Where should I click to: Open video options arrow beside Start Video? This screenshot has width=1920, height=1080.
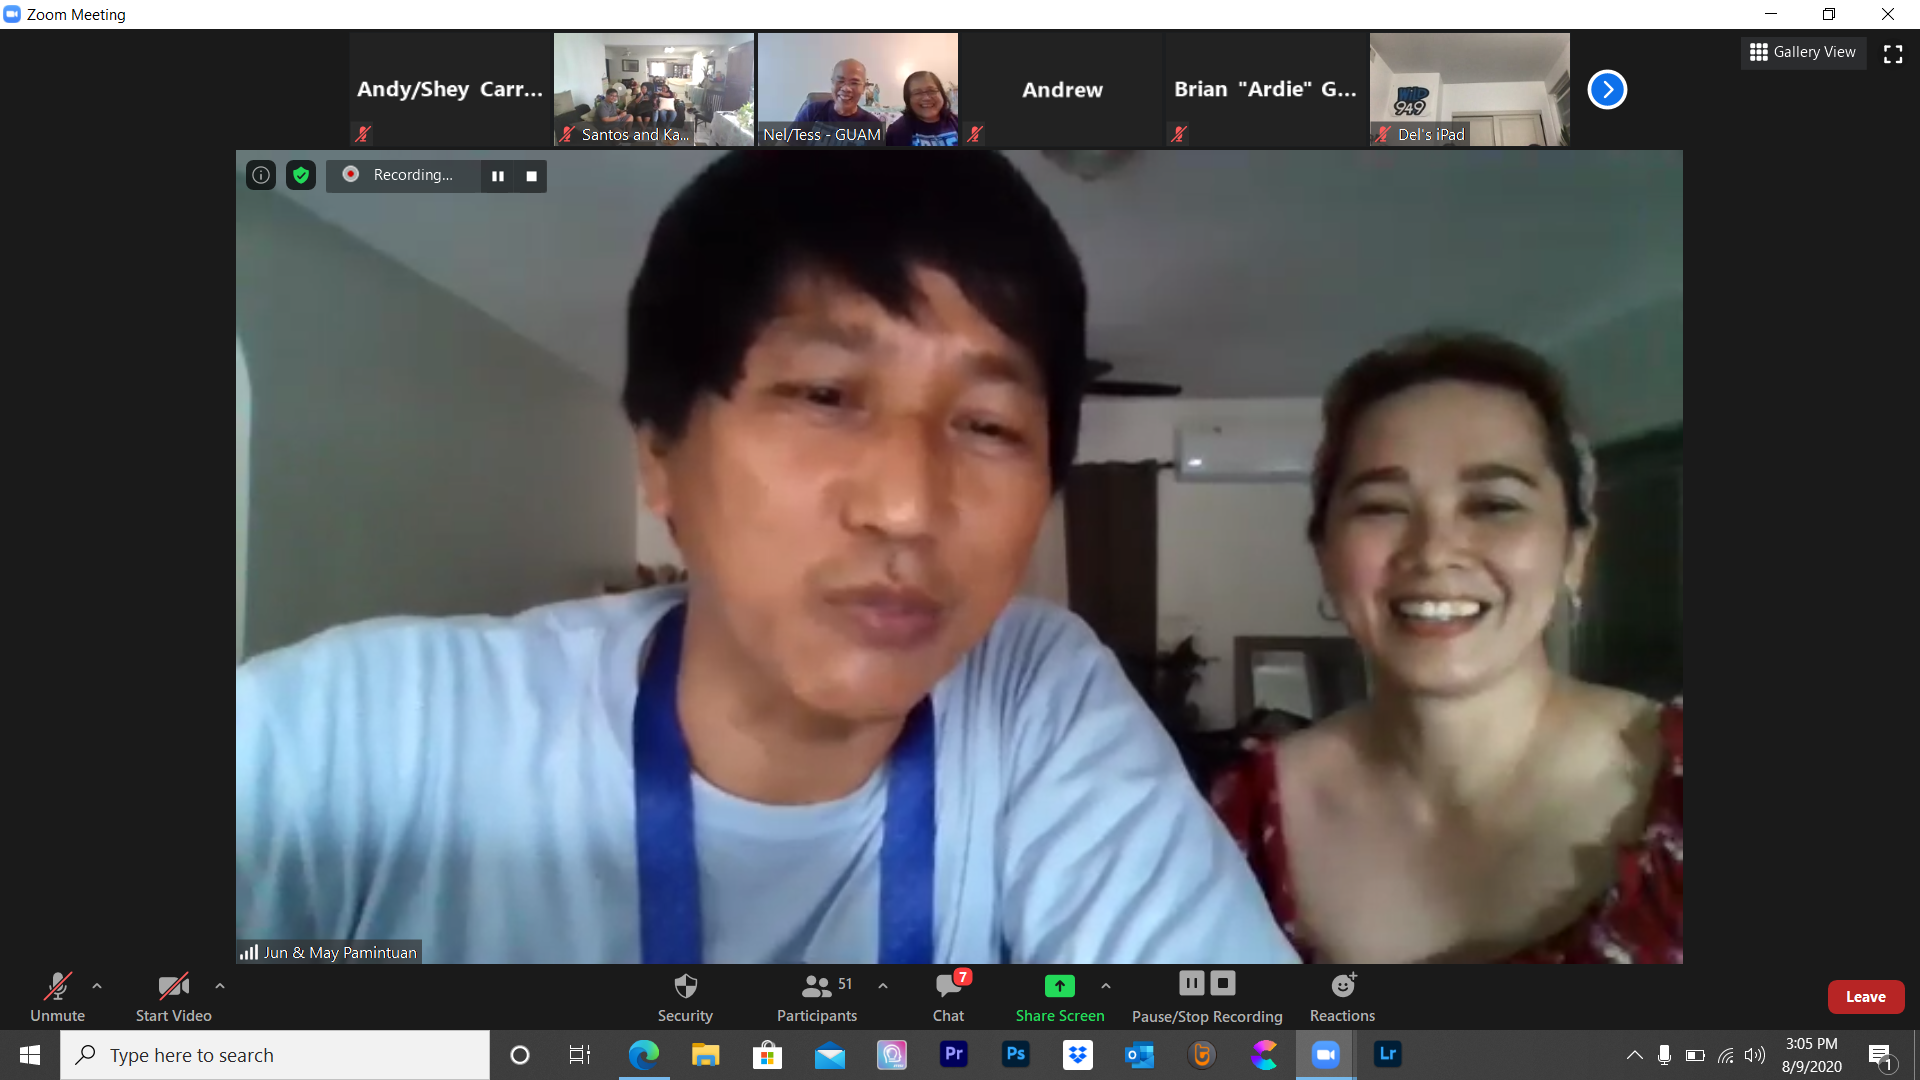point(220,986)
